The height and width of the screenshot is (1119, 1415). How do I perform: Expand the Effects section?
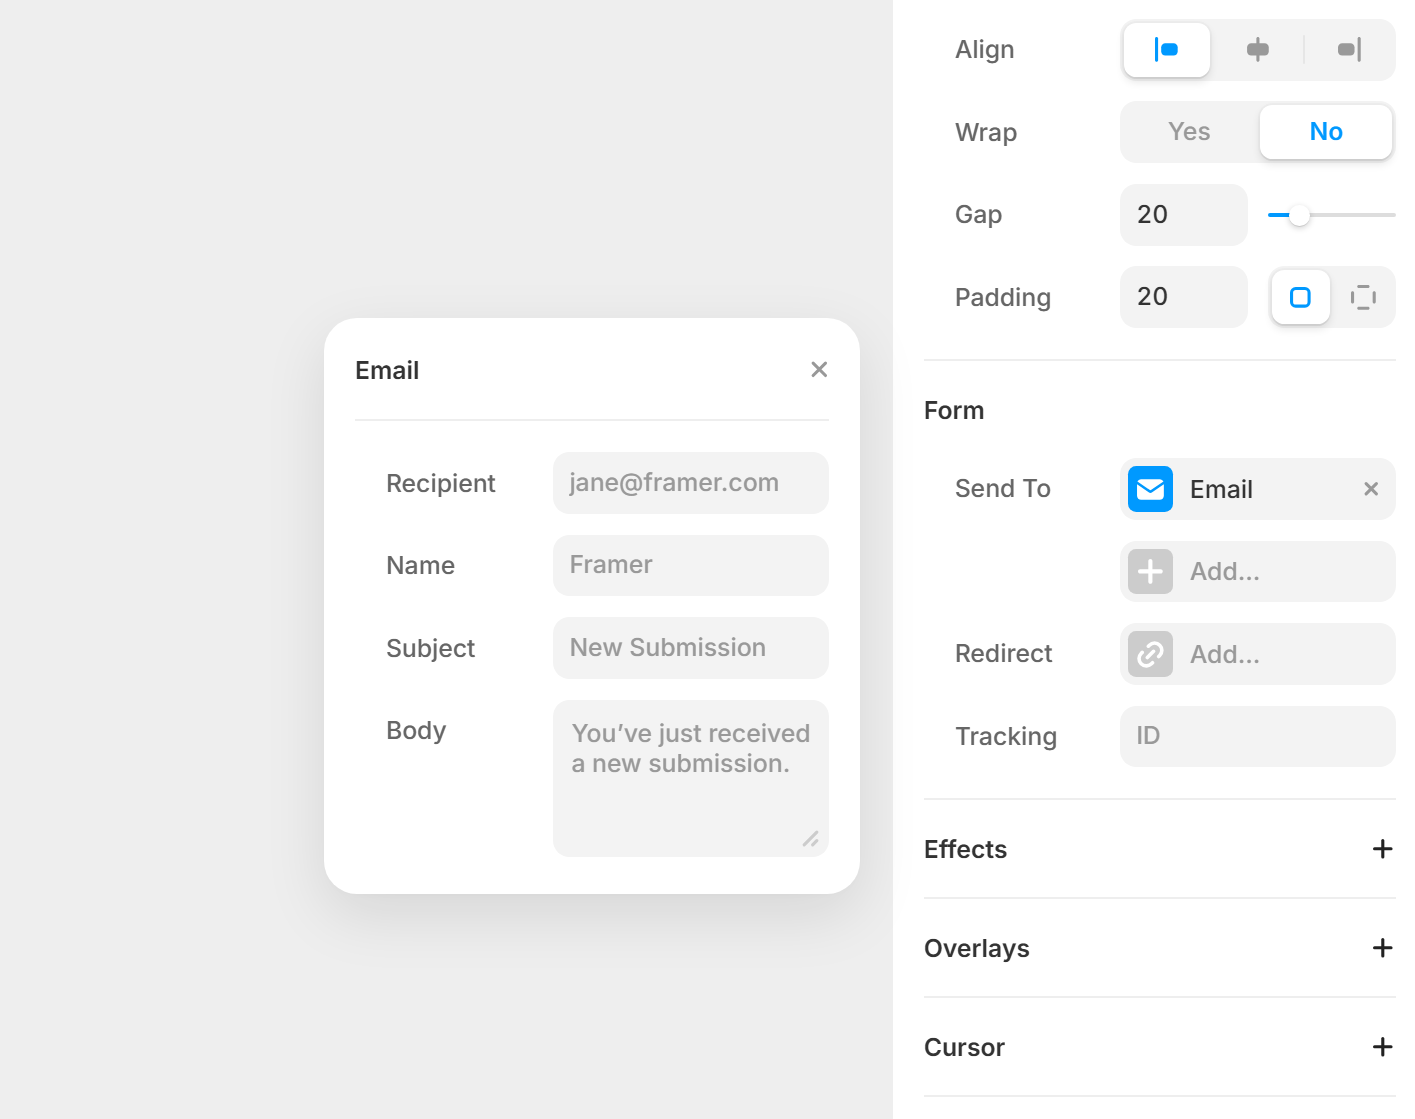[1382, 849]
